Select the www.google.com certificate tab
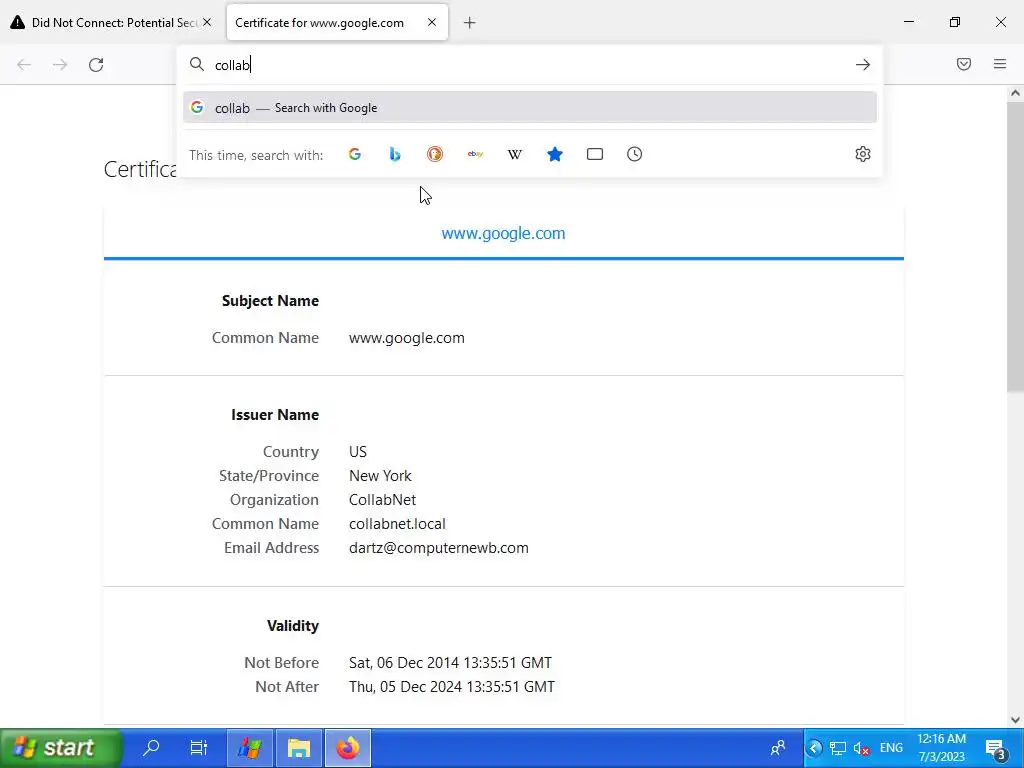This screenshot has width=1024, height=768. click(x=504, y=233)
